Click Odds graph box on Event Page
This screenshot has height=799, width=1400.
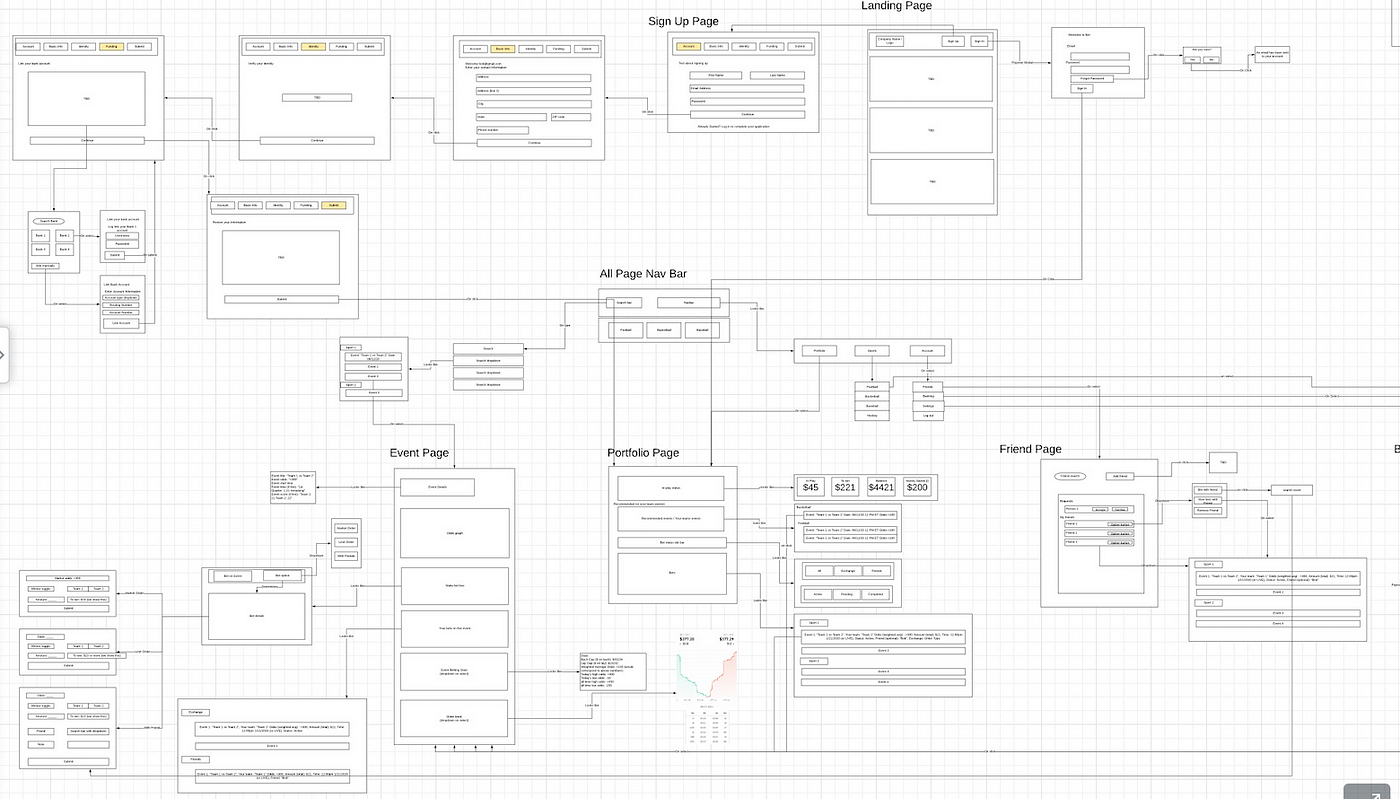[x=455, y=533]
